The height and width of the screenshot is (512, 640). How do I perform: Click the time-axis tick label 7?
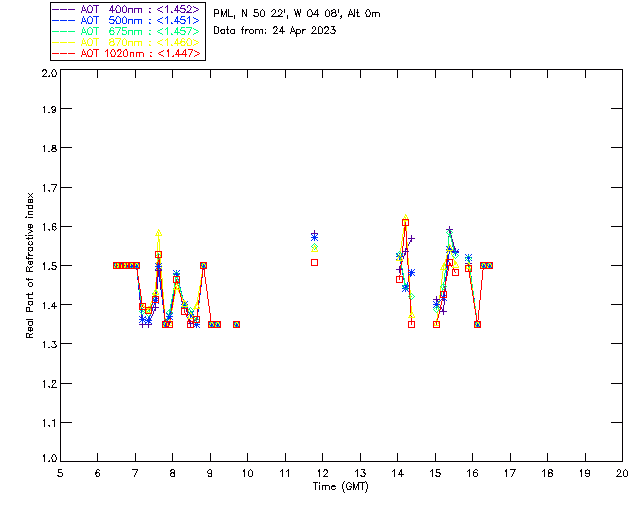135,473
